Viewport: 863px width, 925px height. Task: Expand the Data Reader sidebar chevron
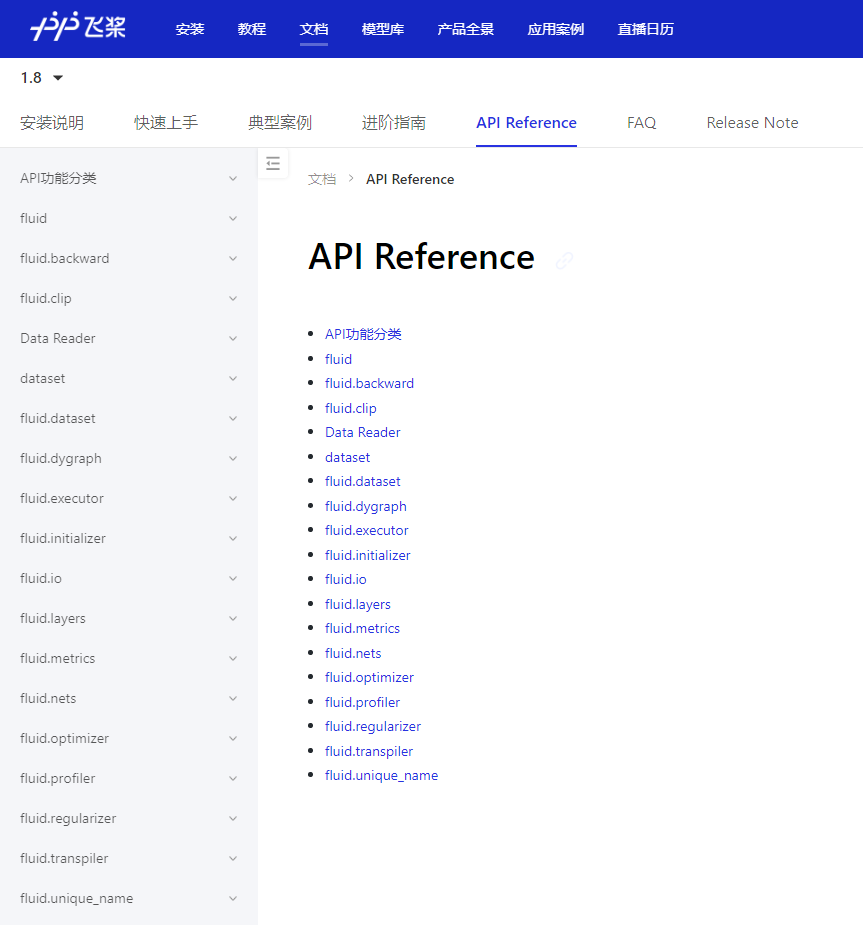(233, 339)
